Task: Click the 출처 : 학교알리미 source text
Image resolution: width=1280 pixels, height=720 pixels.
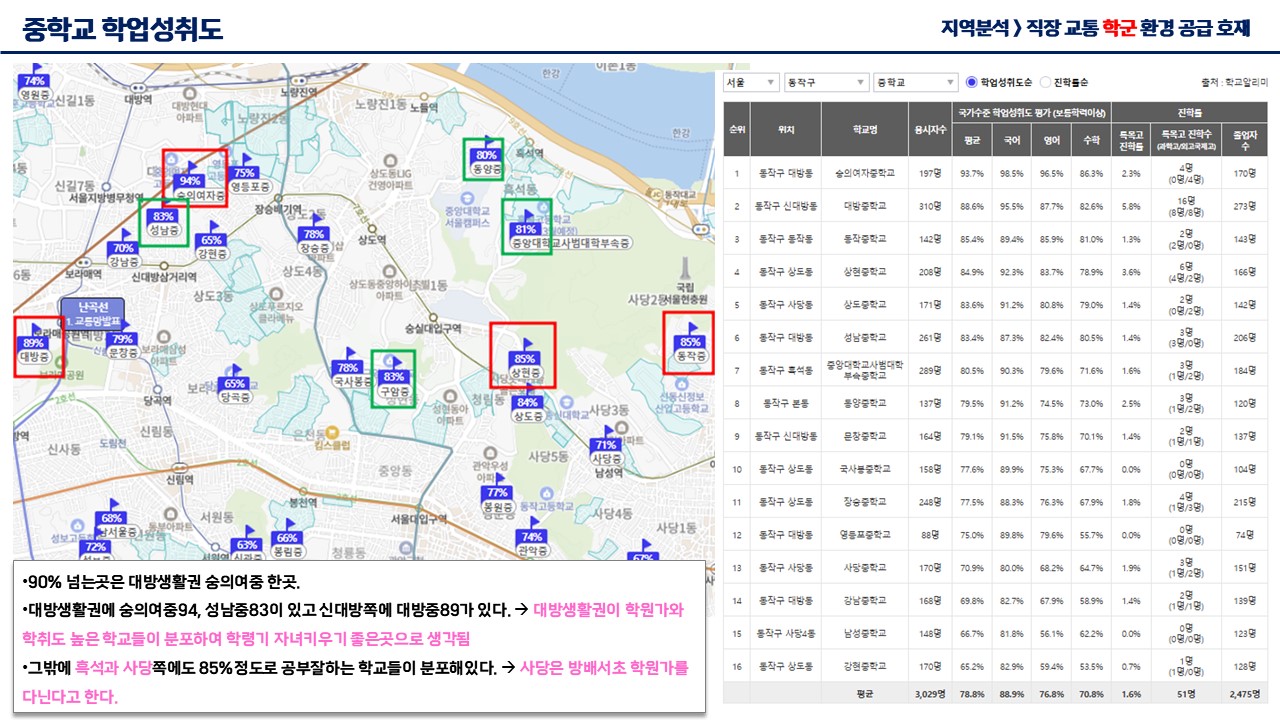Action: (x=1234, y=82)
